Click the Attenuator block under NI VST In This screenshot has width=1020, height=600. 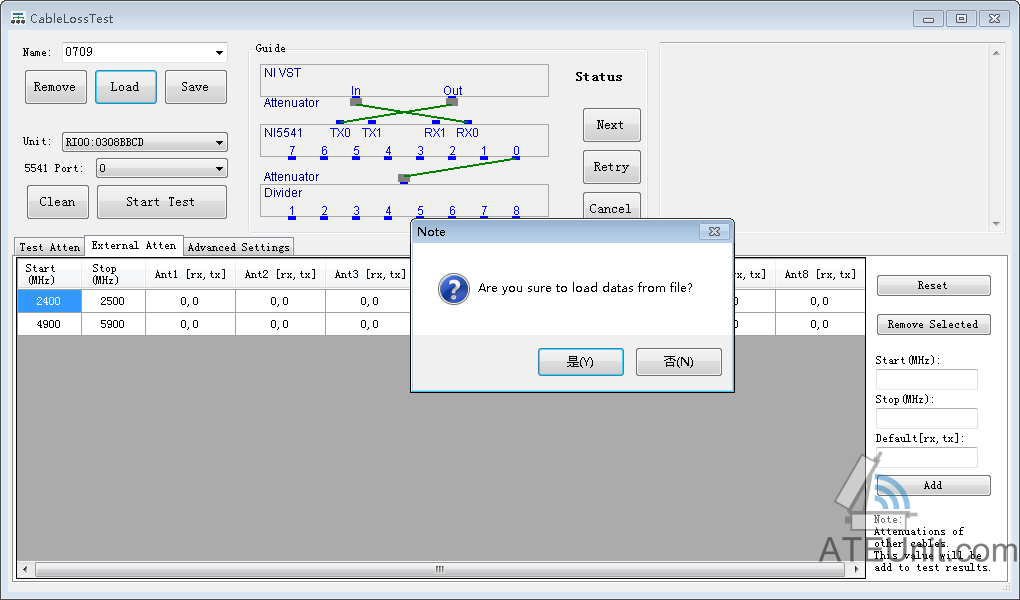356,101
